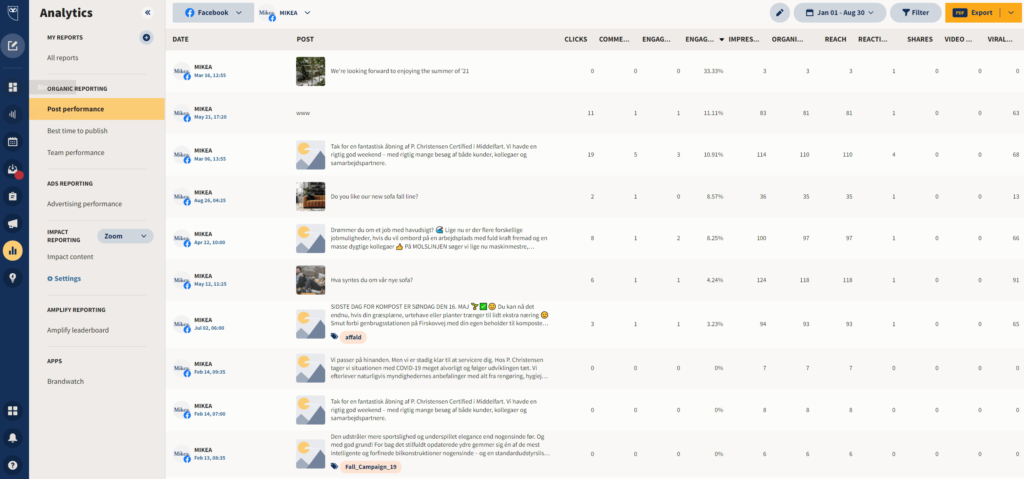Click the megaphone advertising icon in sidebar
Screen dimensions: 1024x479
(x=13, y=223)
